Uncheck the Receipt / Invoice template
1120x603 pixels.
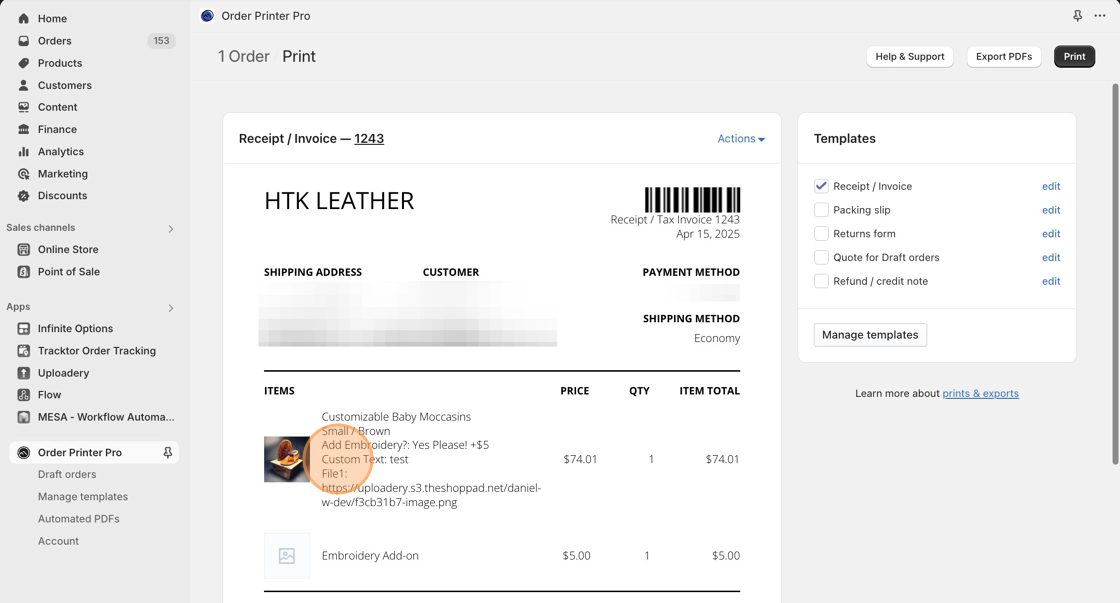pyautogui.click(x=821, y=186)
